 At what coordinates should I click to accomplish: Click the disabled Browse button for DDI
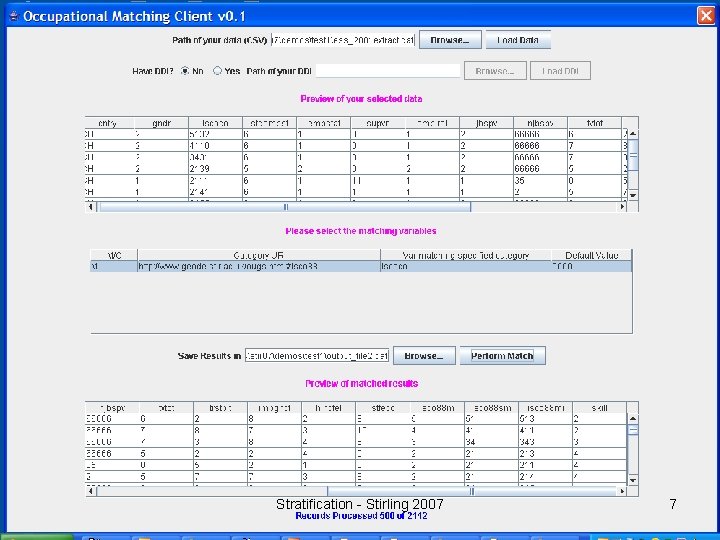[x=495, y=71]
